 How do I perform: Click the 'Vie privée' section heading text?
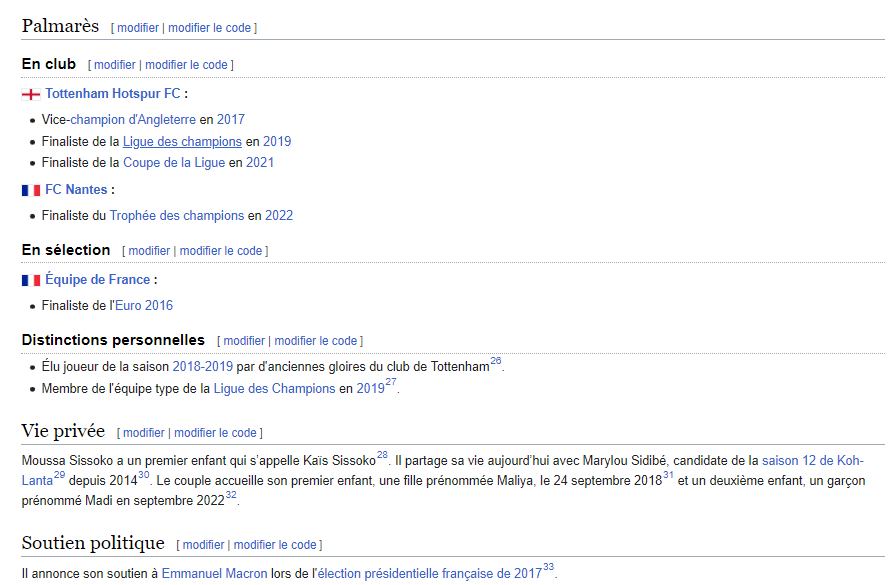click(63, 431)
